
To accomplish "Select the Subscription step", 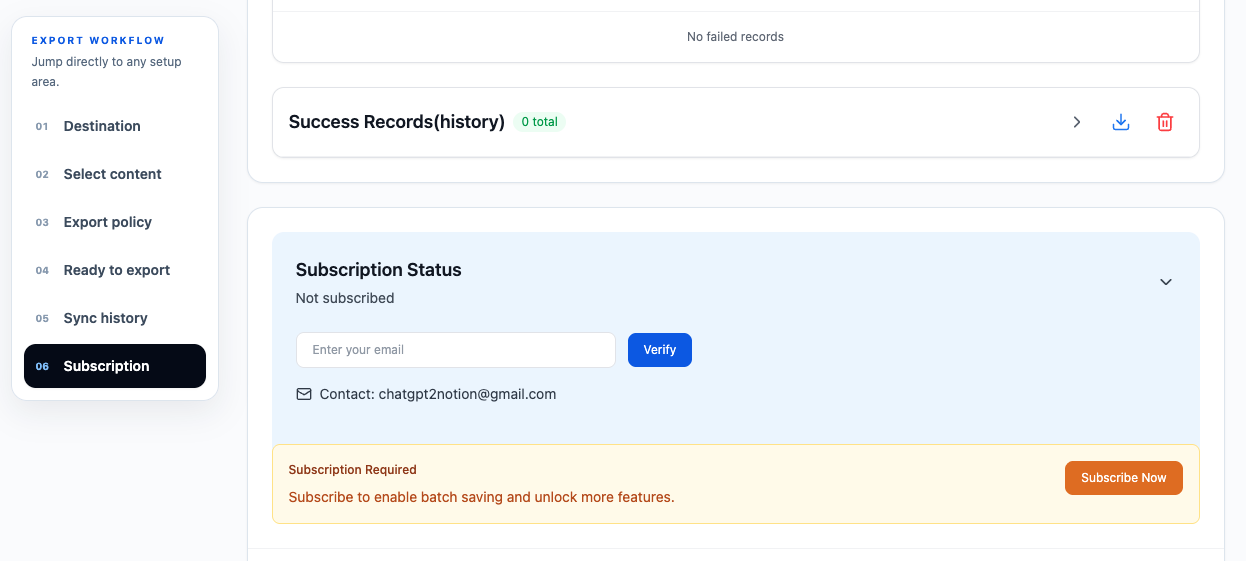I will point(115,366).
